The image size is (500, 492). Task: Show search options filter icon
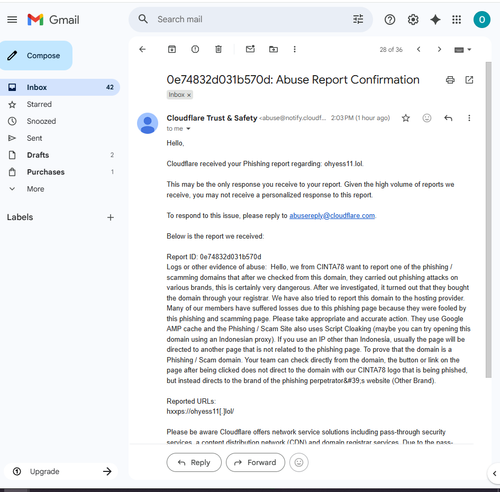point(358,19)
